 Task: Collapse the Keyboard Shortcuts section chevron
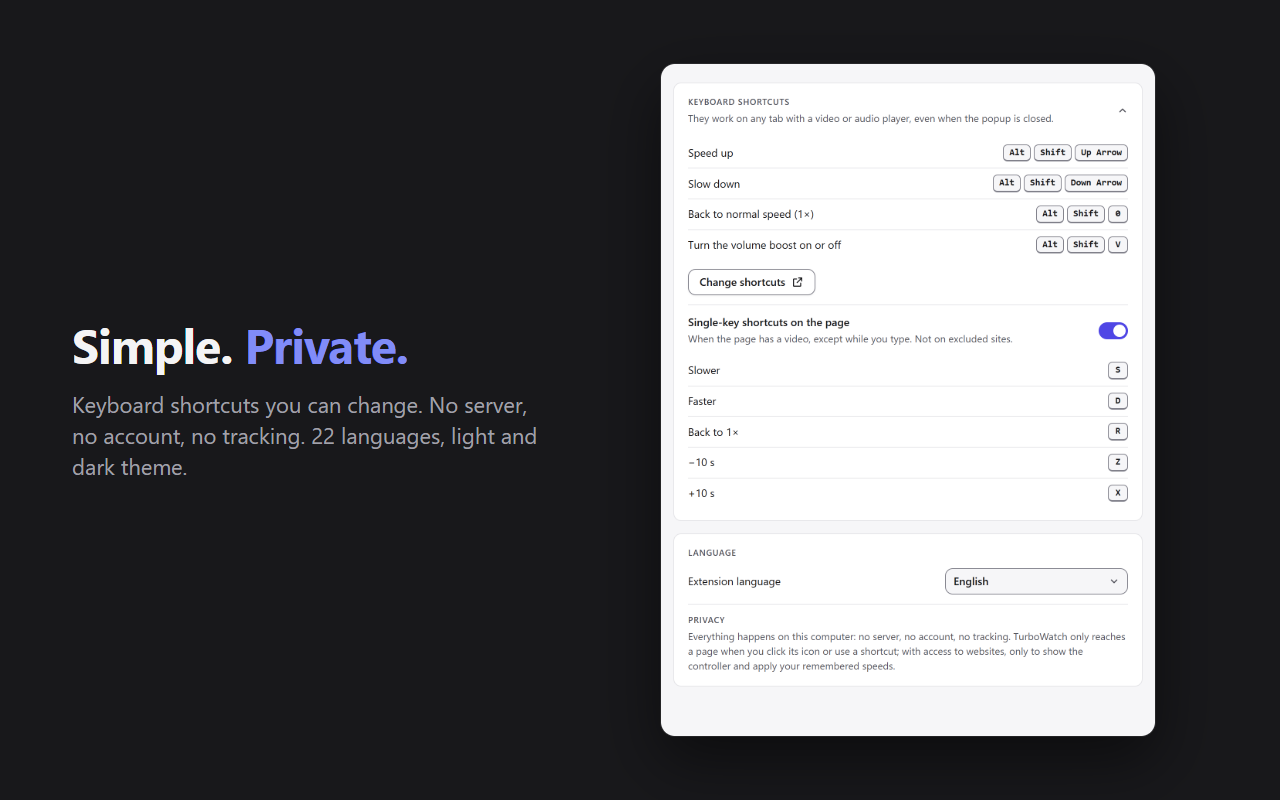pos(1122,111)
